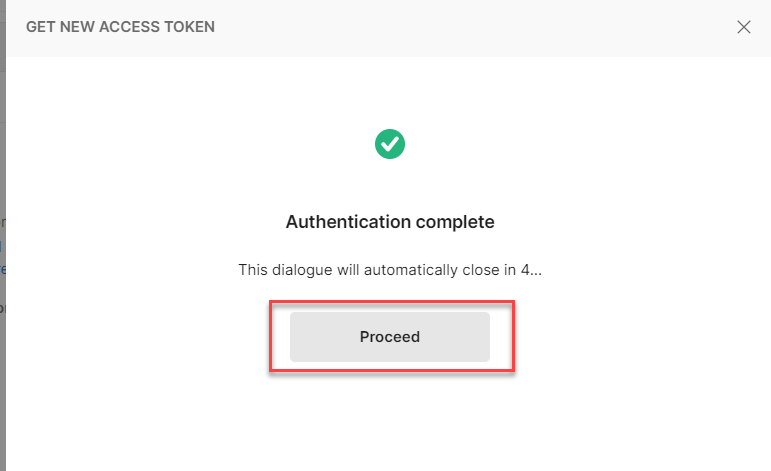Click the green success checkmark icon

(x=390, y=144)
